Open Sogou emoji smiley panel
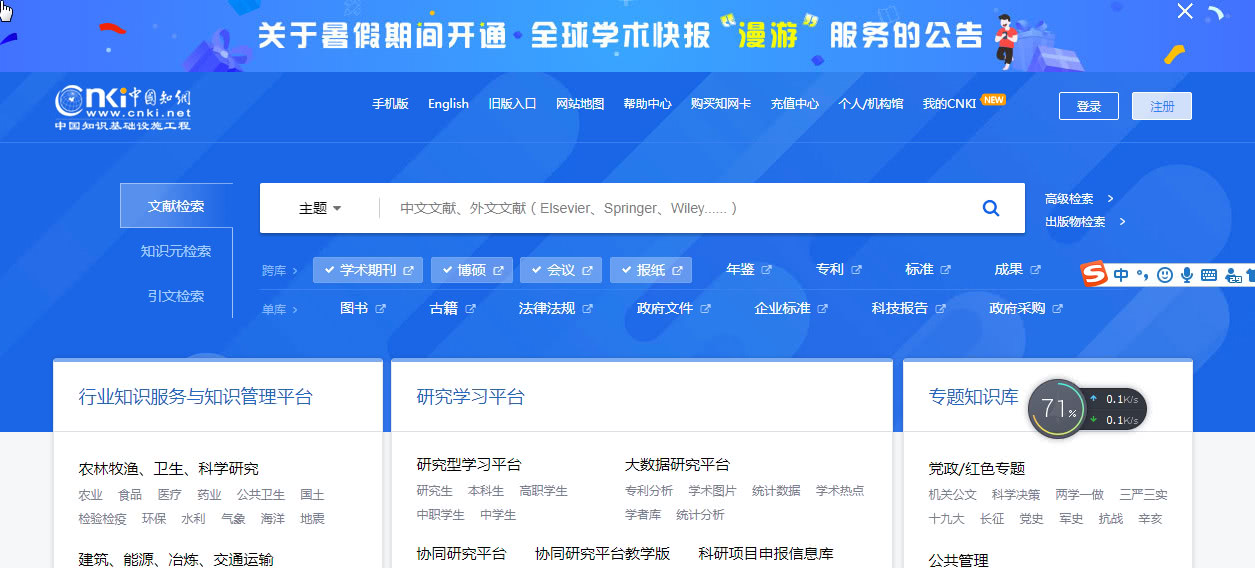This screenshot has height=568, width=1255. click(1164, 274)
